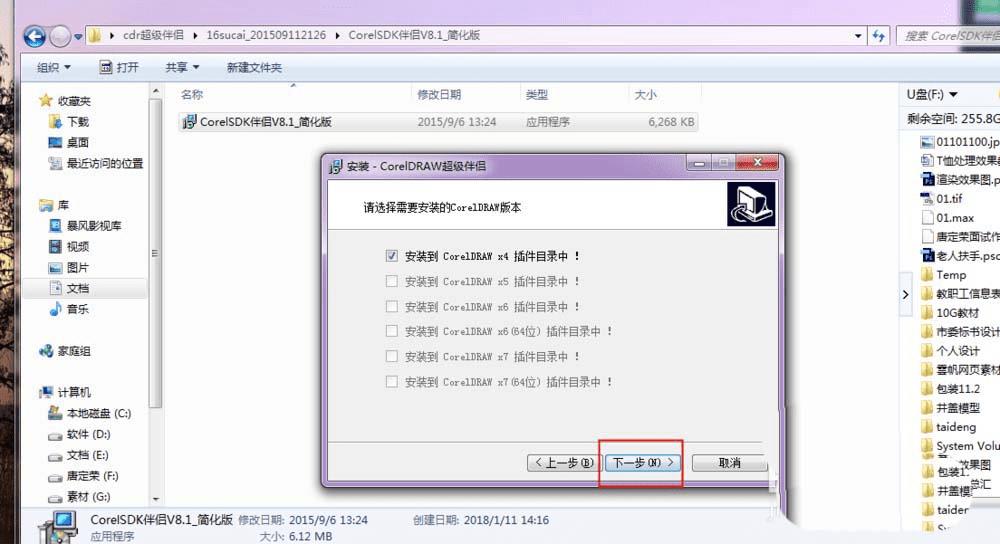Viewport: 1000px width, 544px height.
Task: Open 库 in the navigation pane
Action: pos(54,205)
